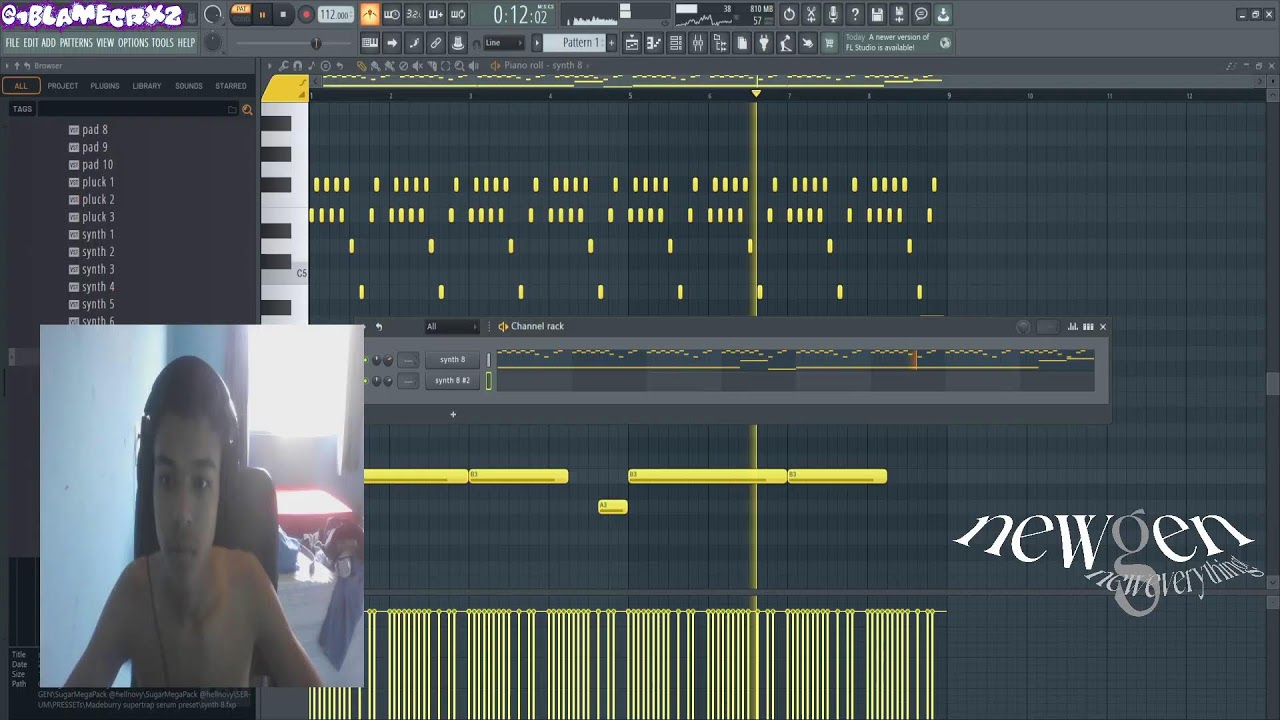Add a channel with plus button
Viewport: 1280px width, 720px height.
(453, 414)
